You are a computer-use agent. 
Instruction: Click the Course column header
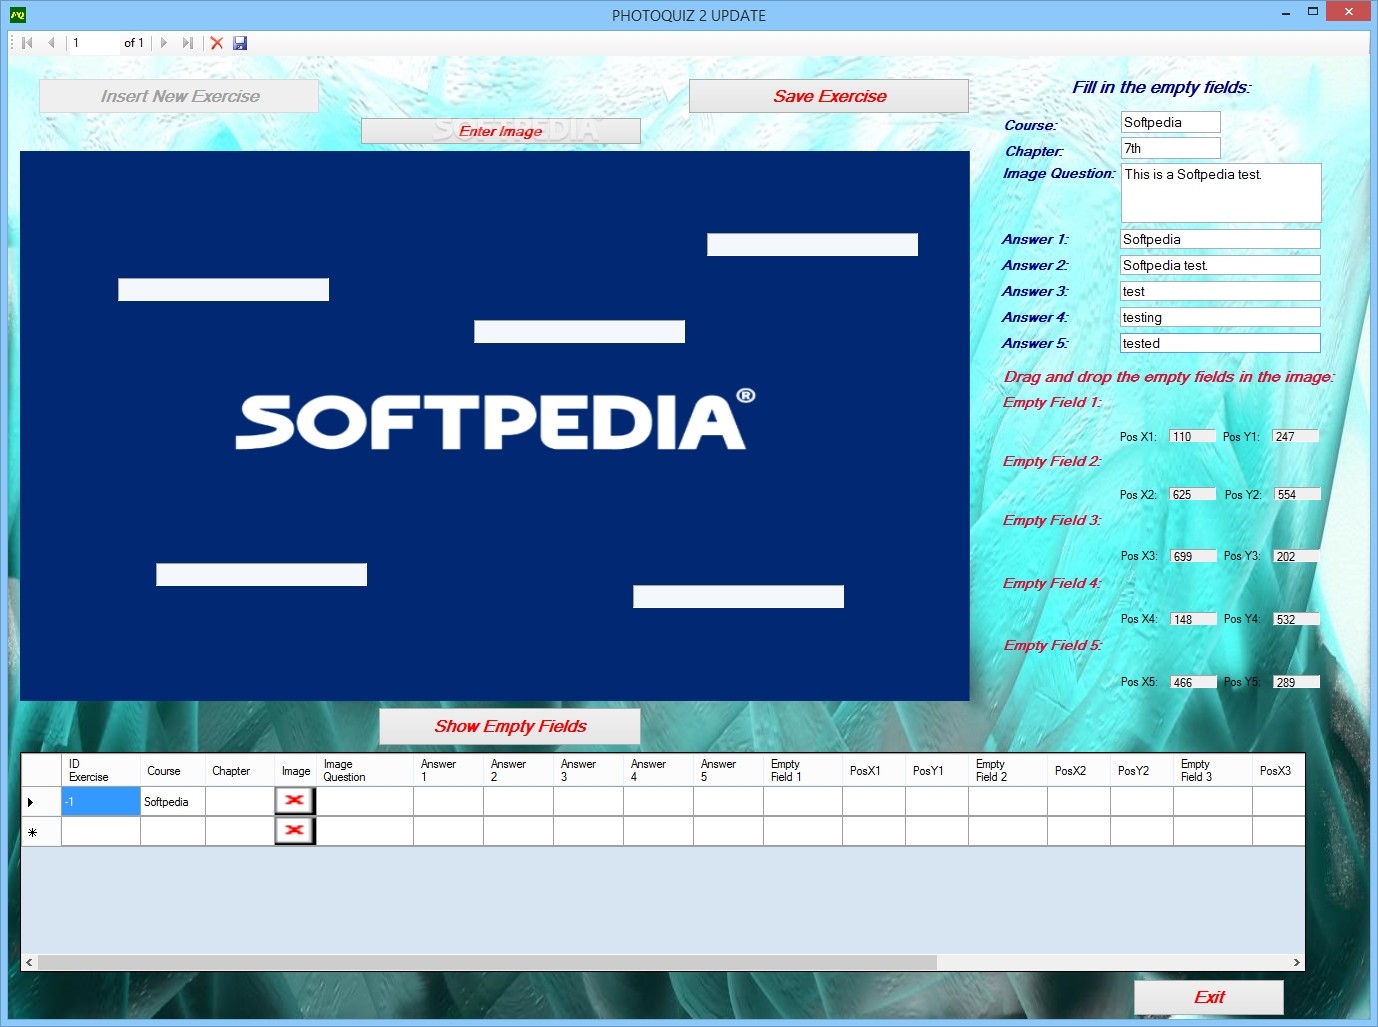click(173, 770)
